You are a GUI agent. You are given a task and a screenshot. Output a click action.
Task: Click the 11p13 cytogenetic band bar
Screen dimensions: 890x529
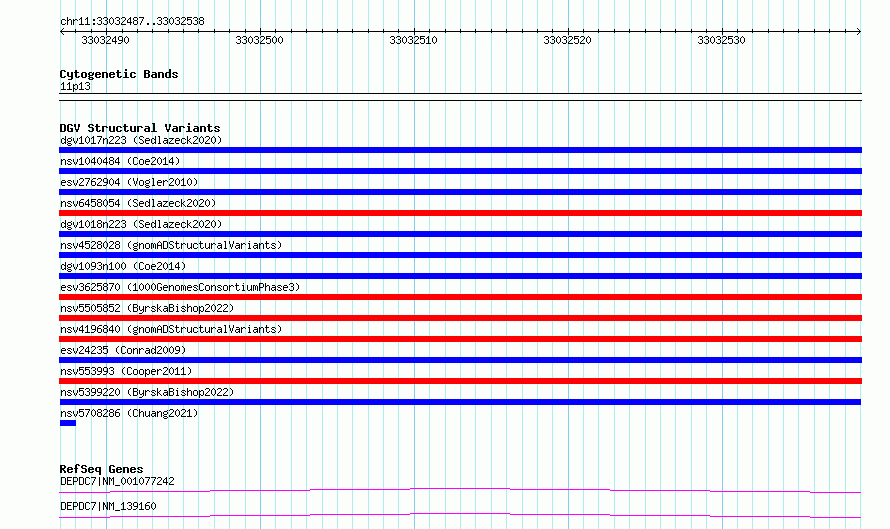click(x=460, y=97)
